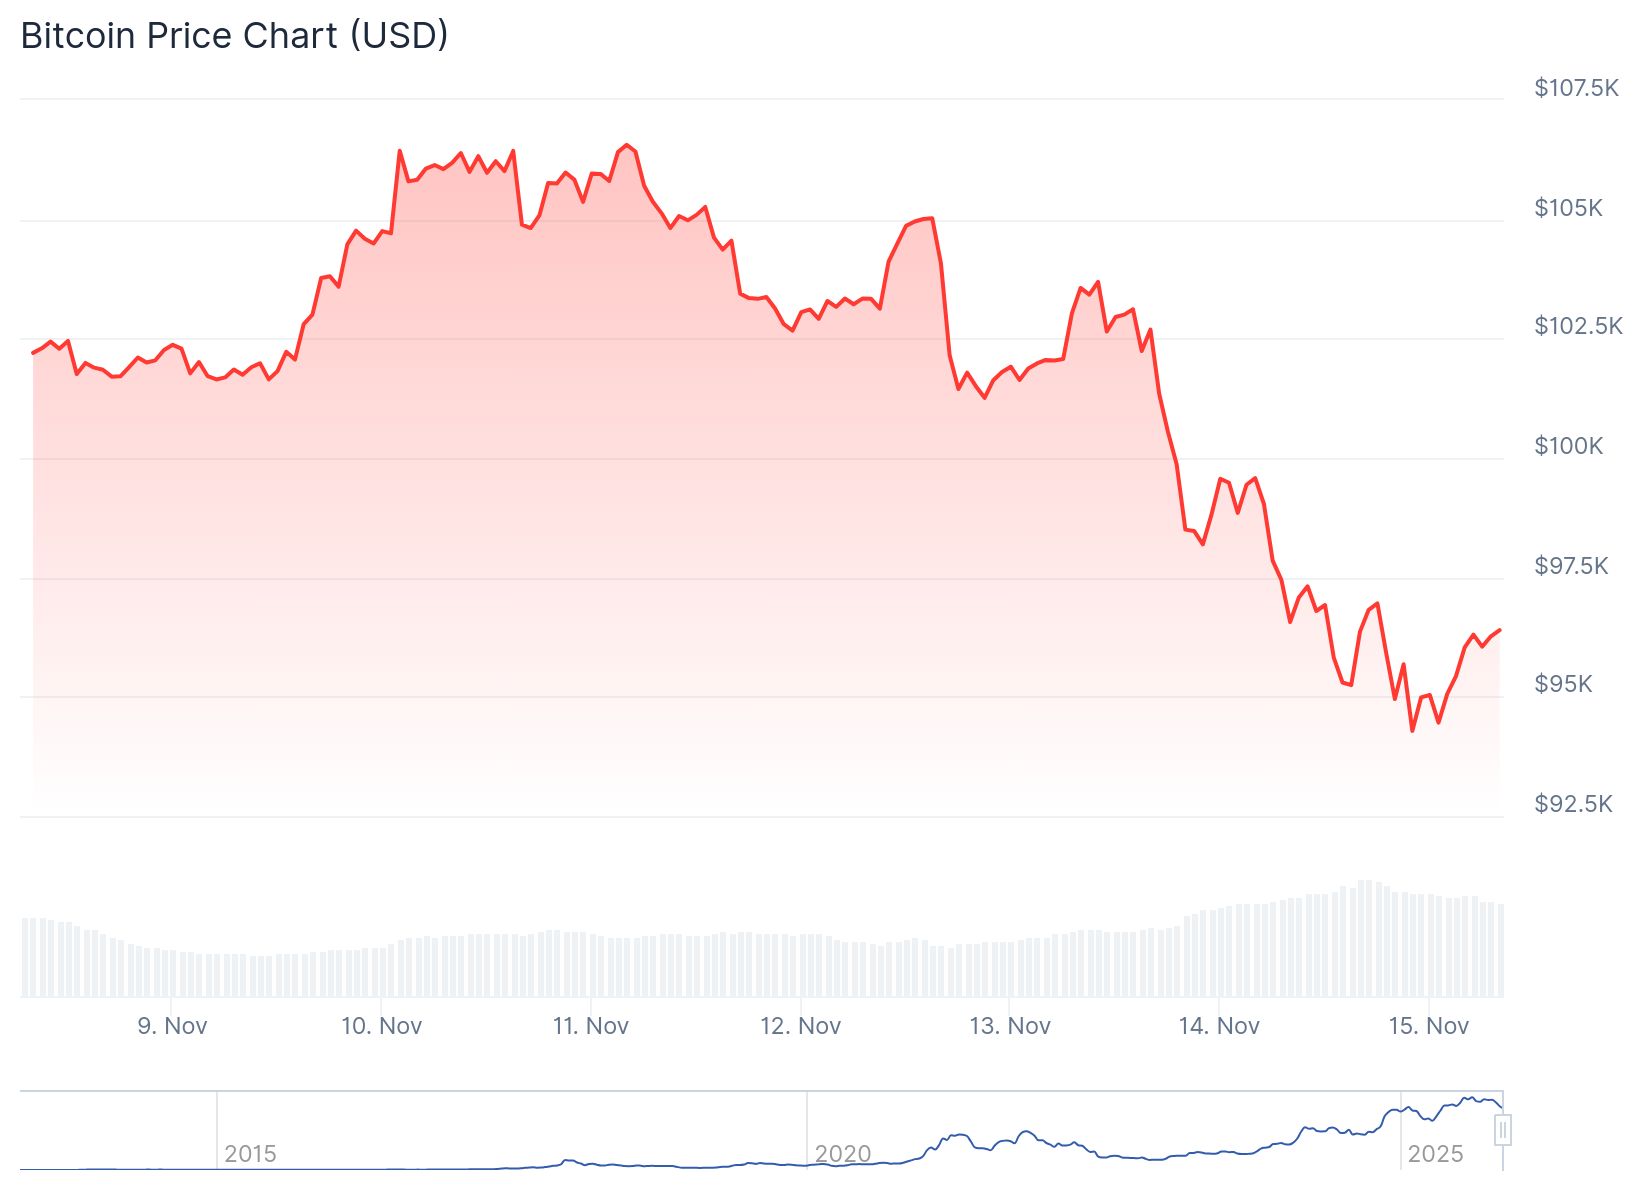1644x1200 pixels.
Task: Click the $97.5K price axis label
Action: click(1571, 566)
